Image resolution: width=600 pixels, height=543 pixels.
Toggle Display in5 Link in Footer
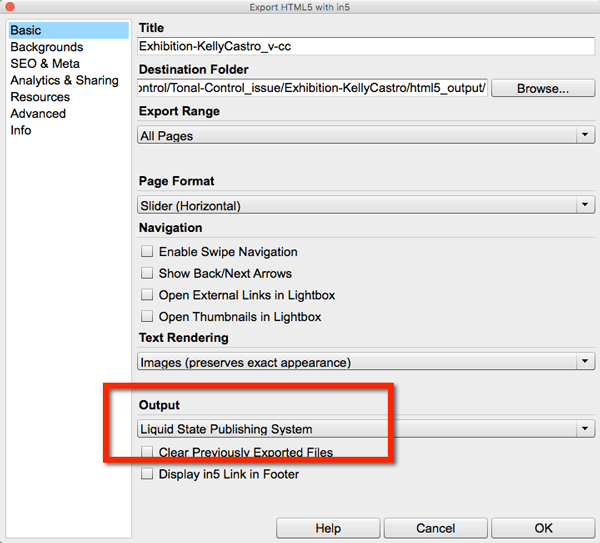(x=147, y=474)
